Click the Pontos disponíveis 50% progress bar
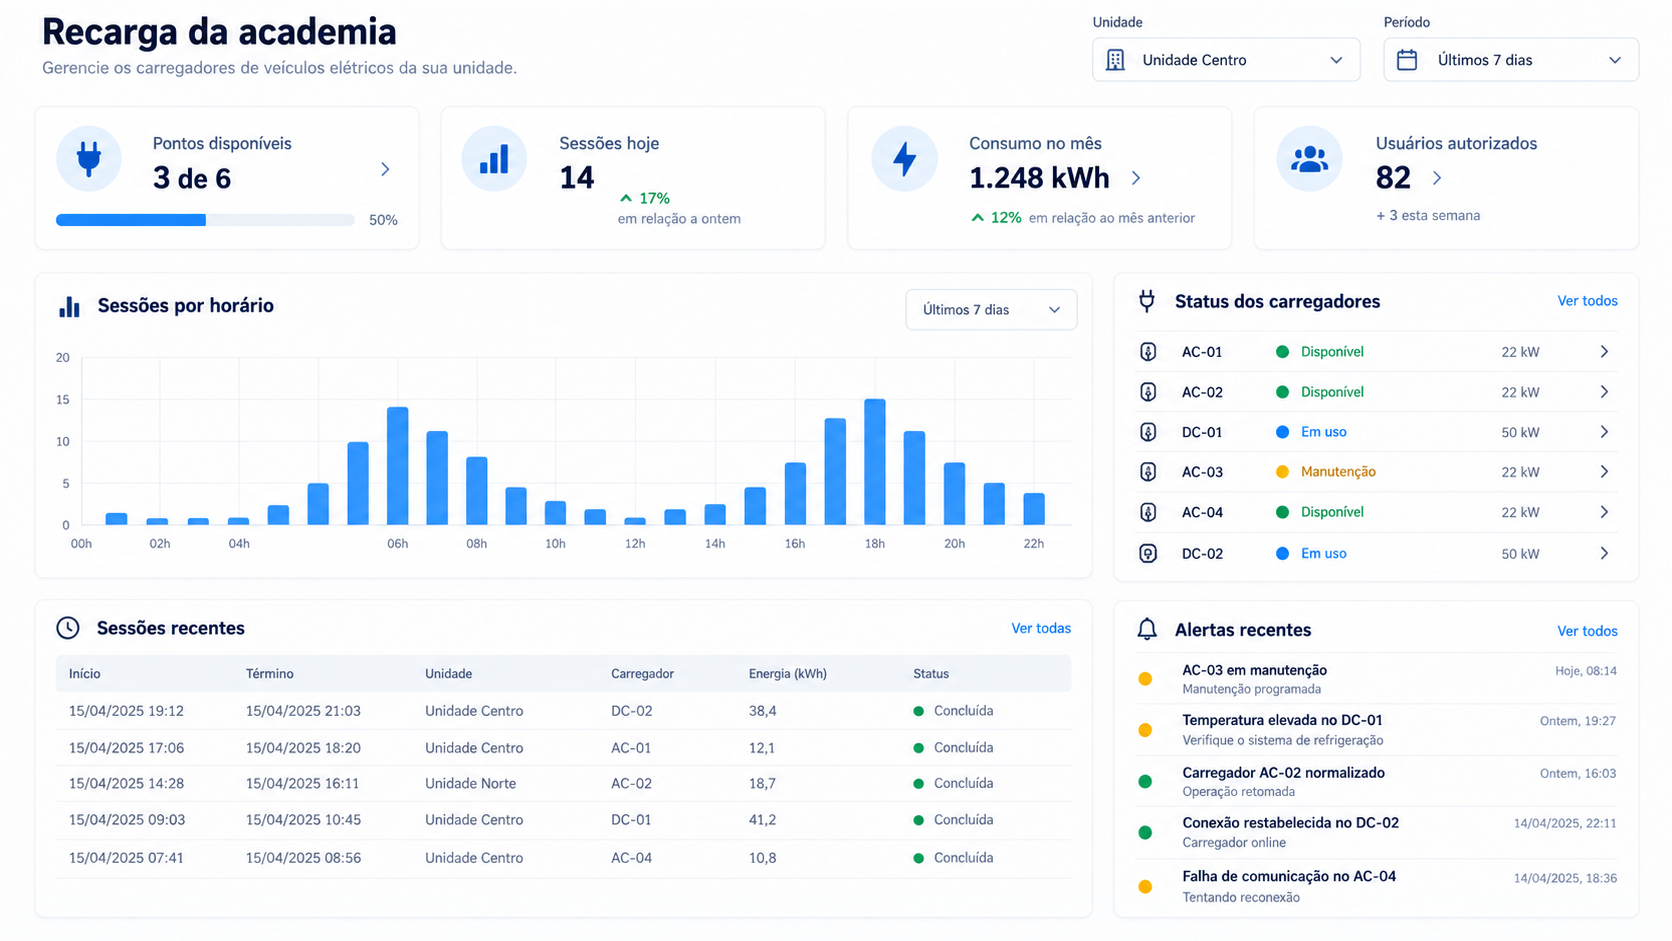 click(205, 220)
